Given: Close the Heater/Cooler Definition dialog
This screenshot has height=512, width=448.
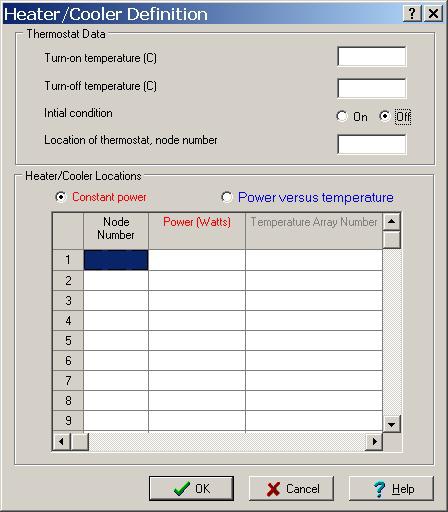Looking at the screenshot, I should pyautogui.click(x=433, y=14).
